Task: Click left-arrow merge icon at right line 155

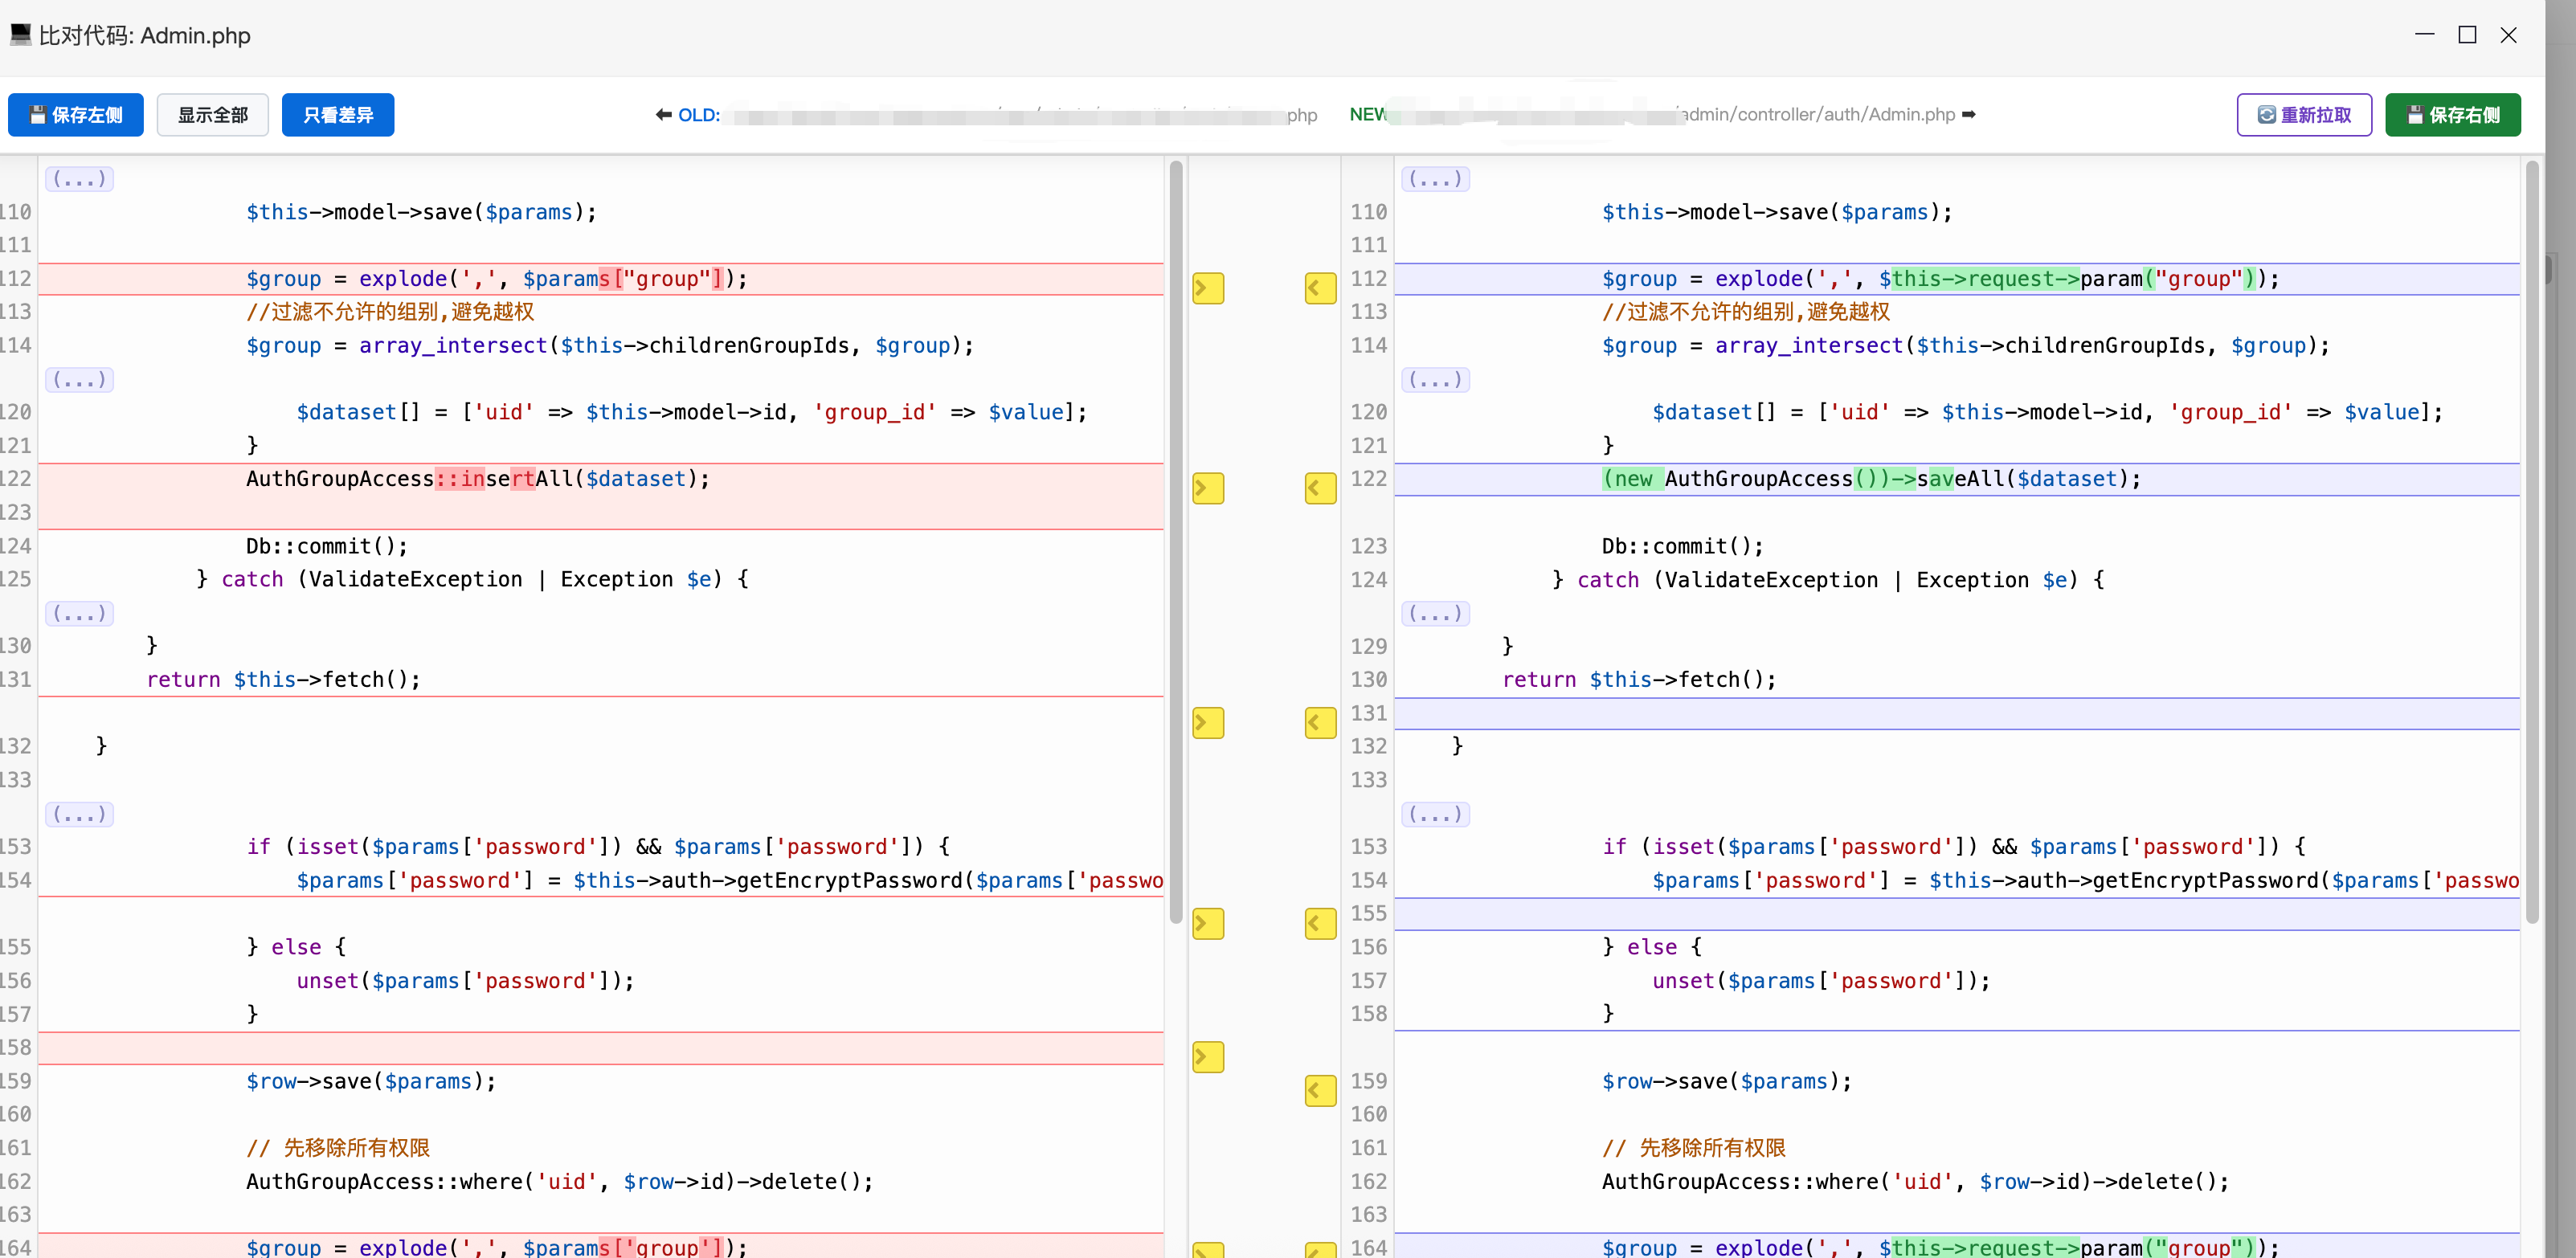Action: point(1320,923)
